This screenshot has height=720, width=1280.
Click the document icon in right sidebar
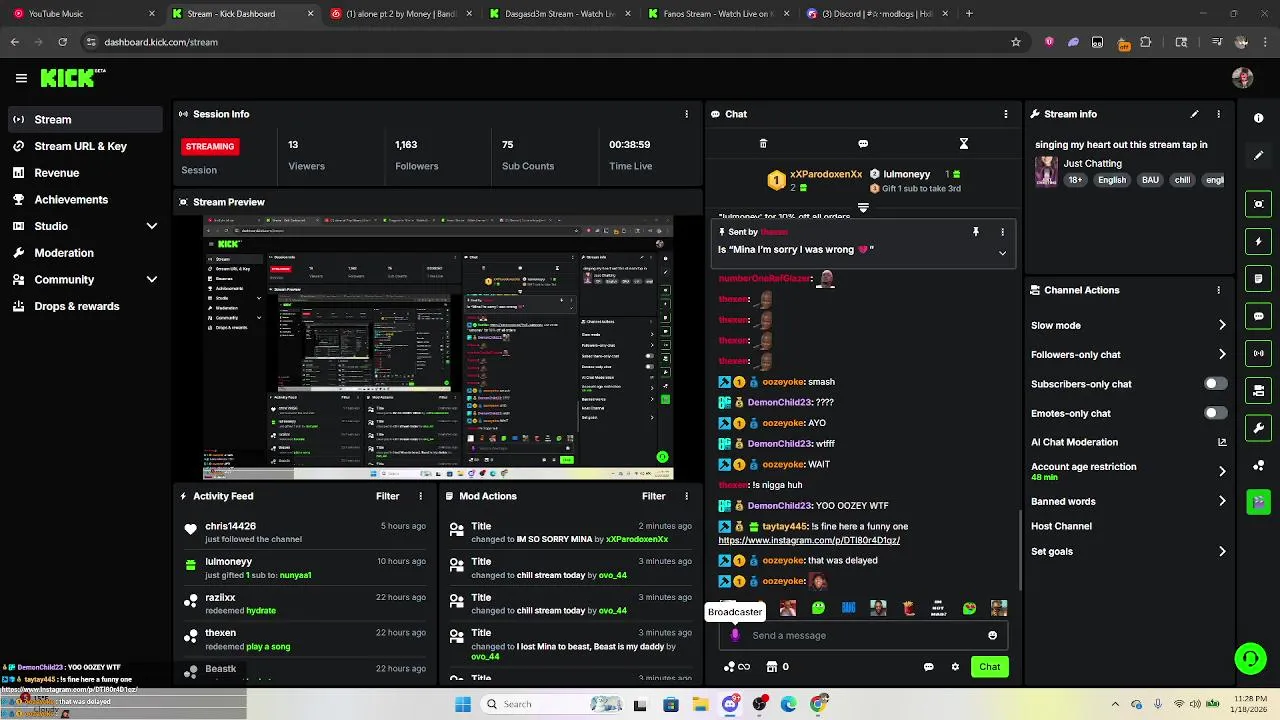coord(1258,278)
